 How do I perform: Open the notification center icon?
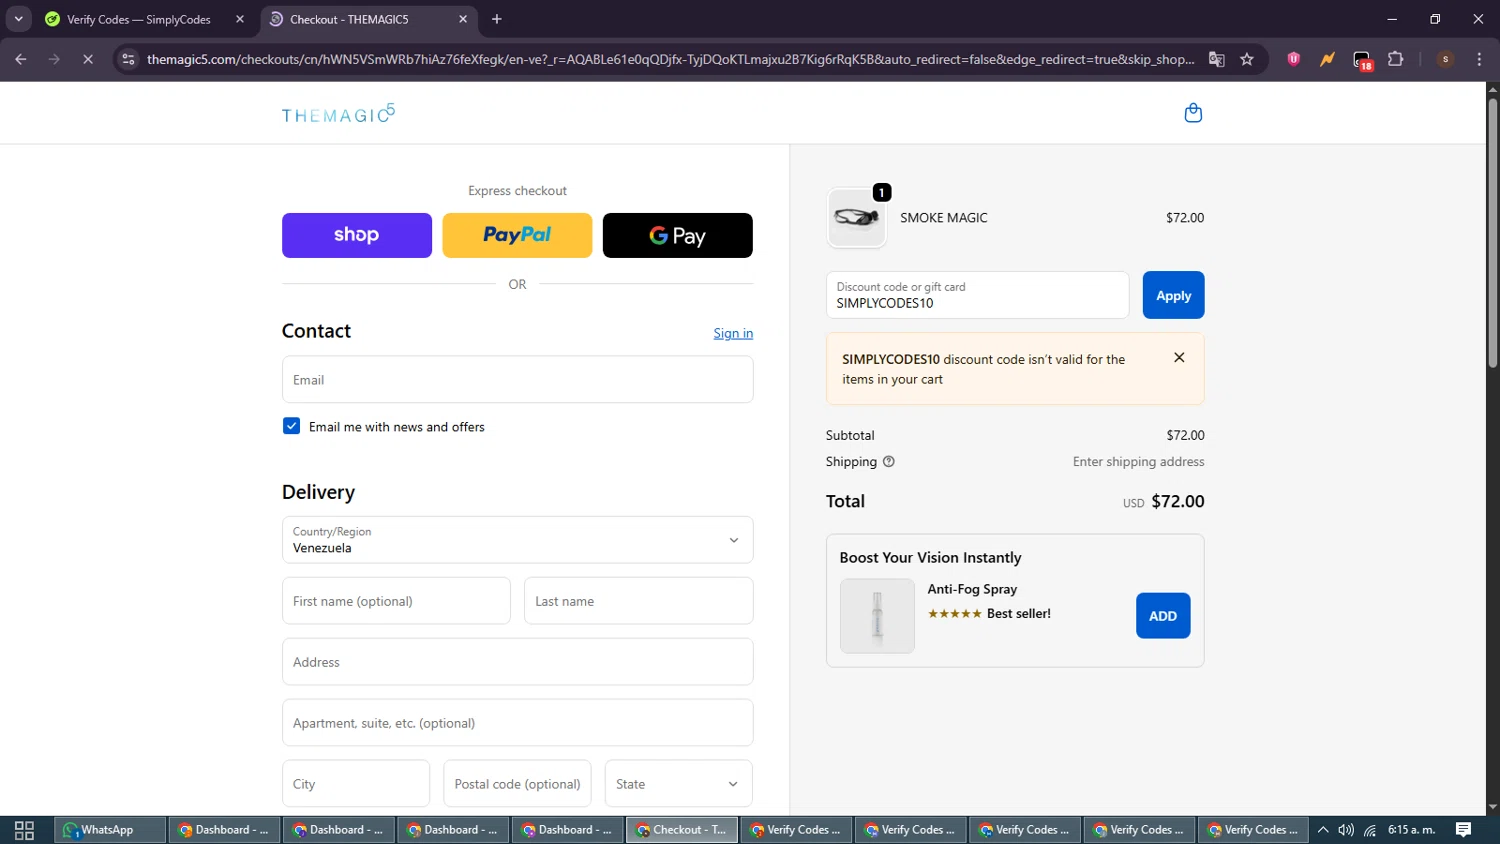click(1463, 830)
